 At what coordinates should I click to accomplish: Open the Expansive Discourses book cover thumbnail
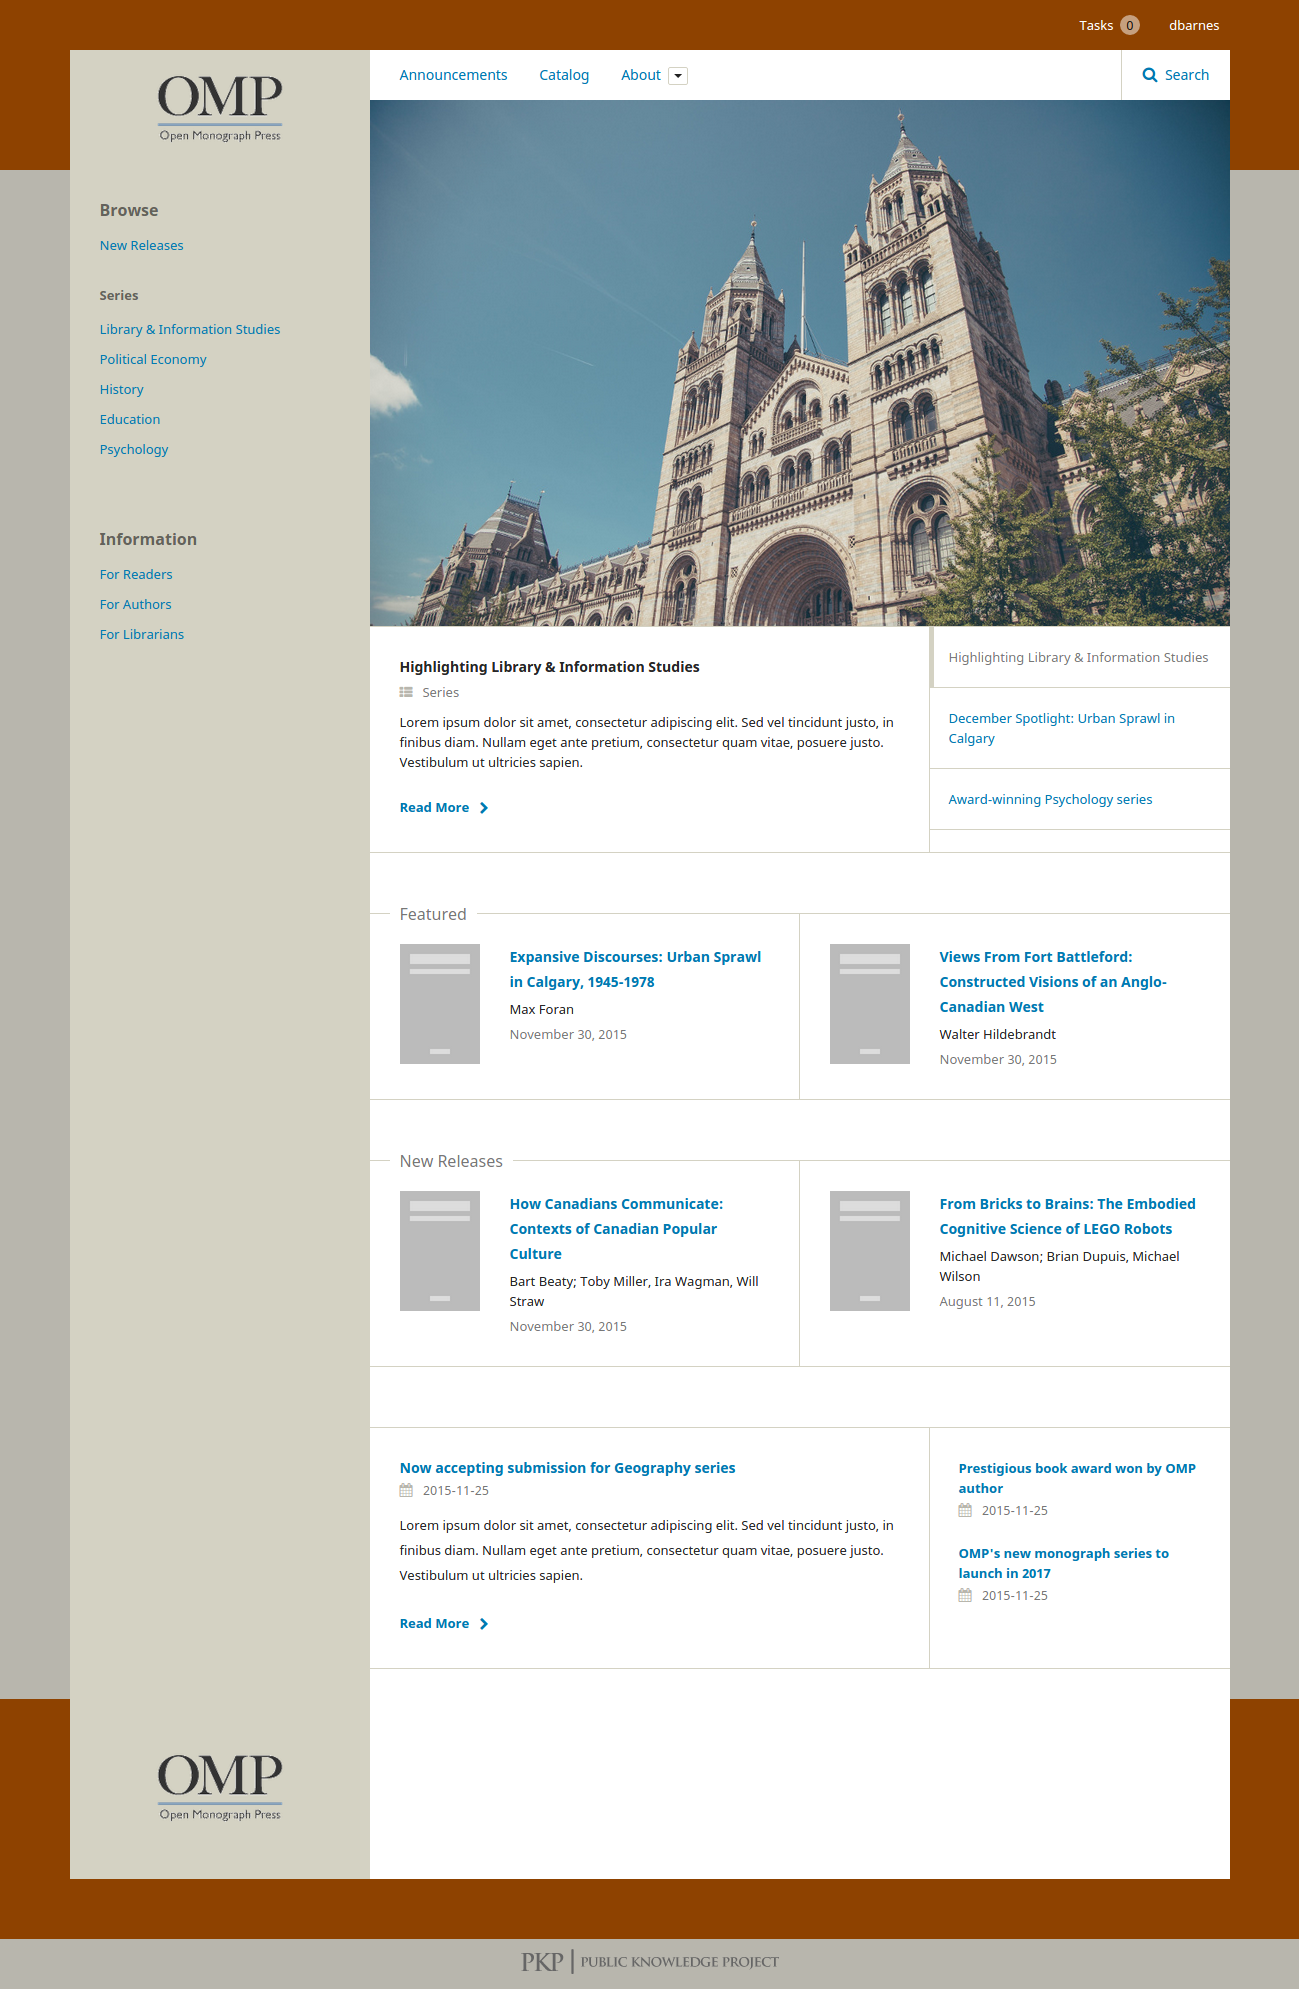pyautogui.click(x=440, y=1004)
